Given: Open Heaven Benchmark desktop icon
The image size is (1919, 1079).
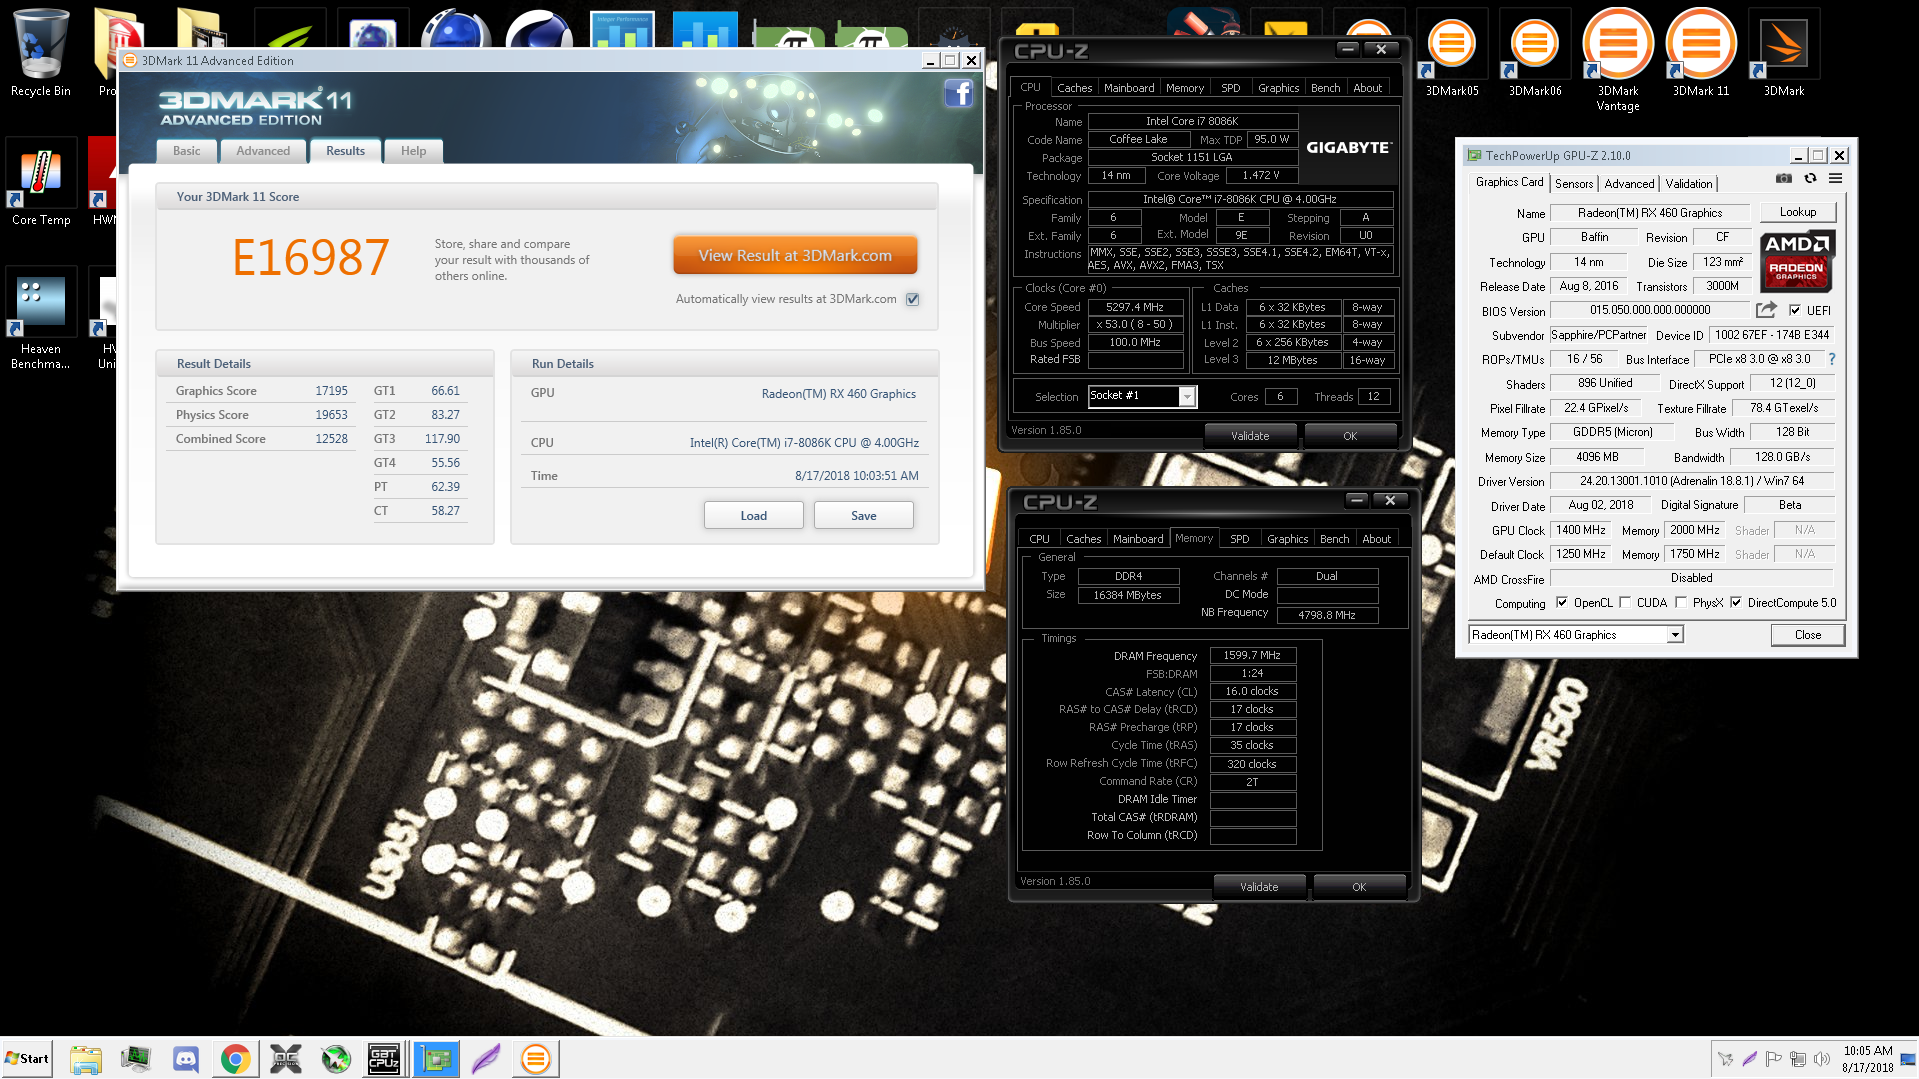Looking at the screenshot, I should 41,319.
